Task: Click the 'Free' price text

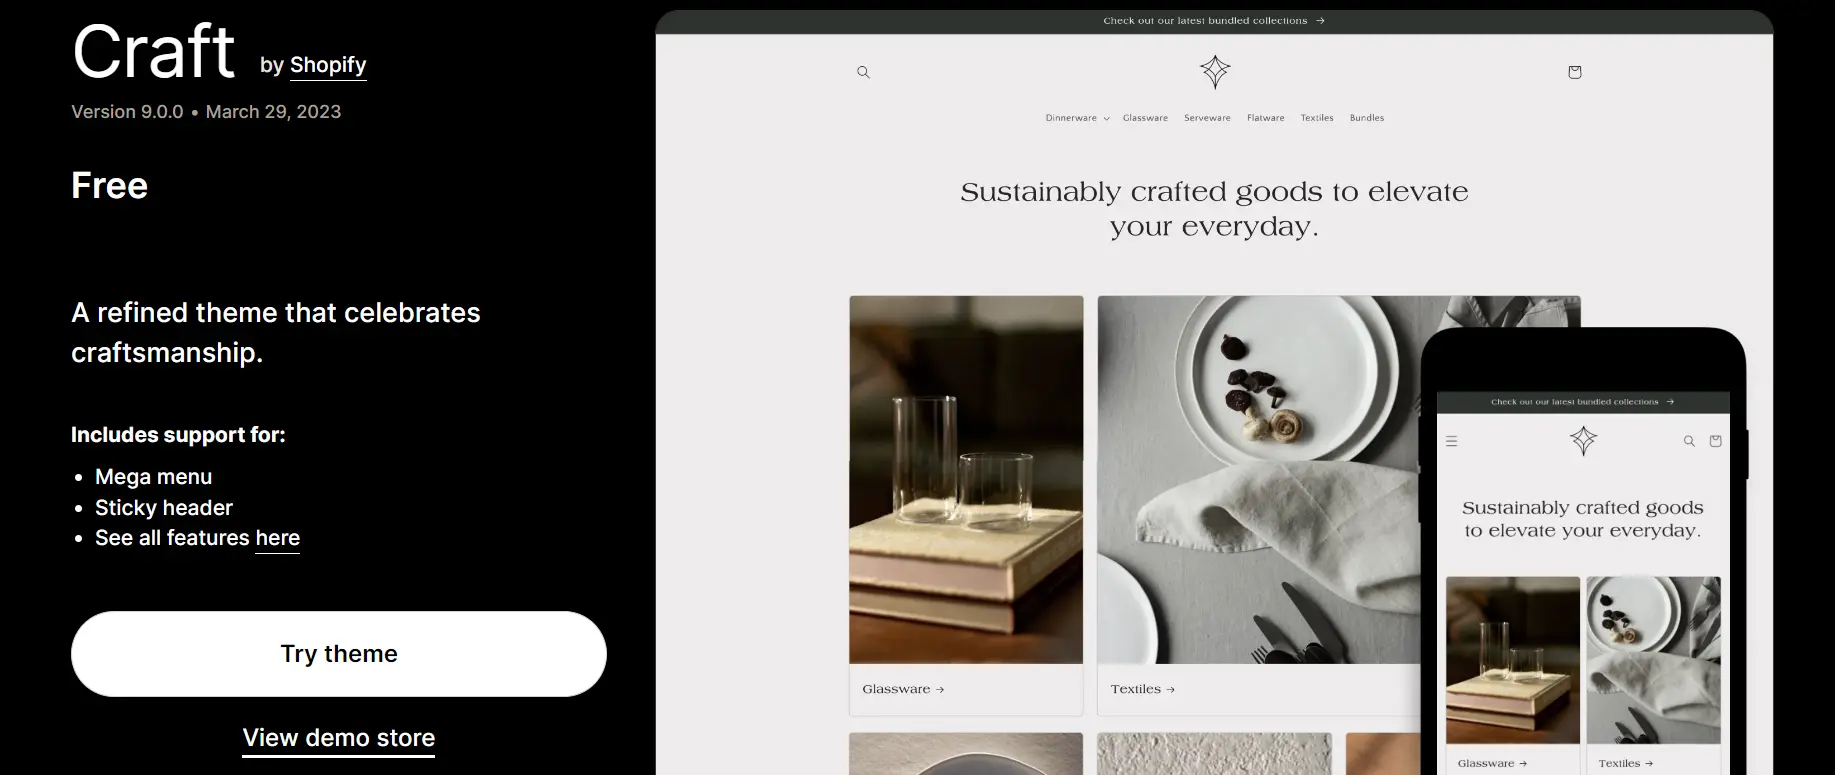Action: click(109, 186)
